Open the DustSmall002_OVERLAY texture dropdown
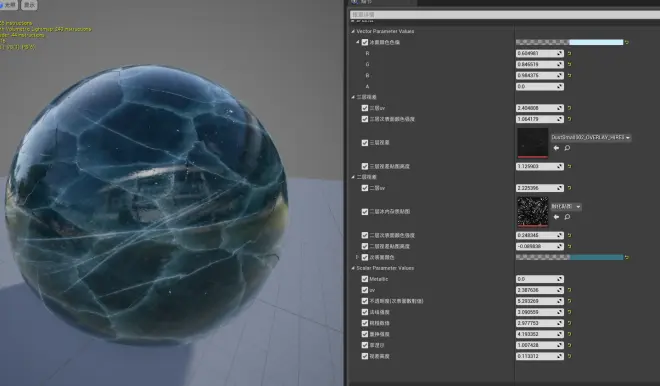This screenshot has height=386, width=660. [x=591, y=138]
